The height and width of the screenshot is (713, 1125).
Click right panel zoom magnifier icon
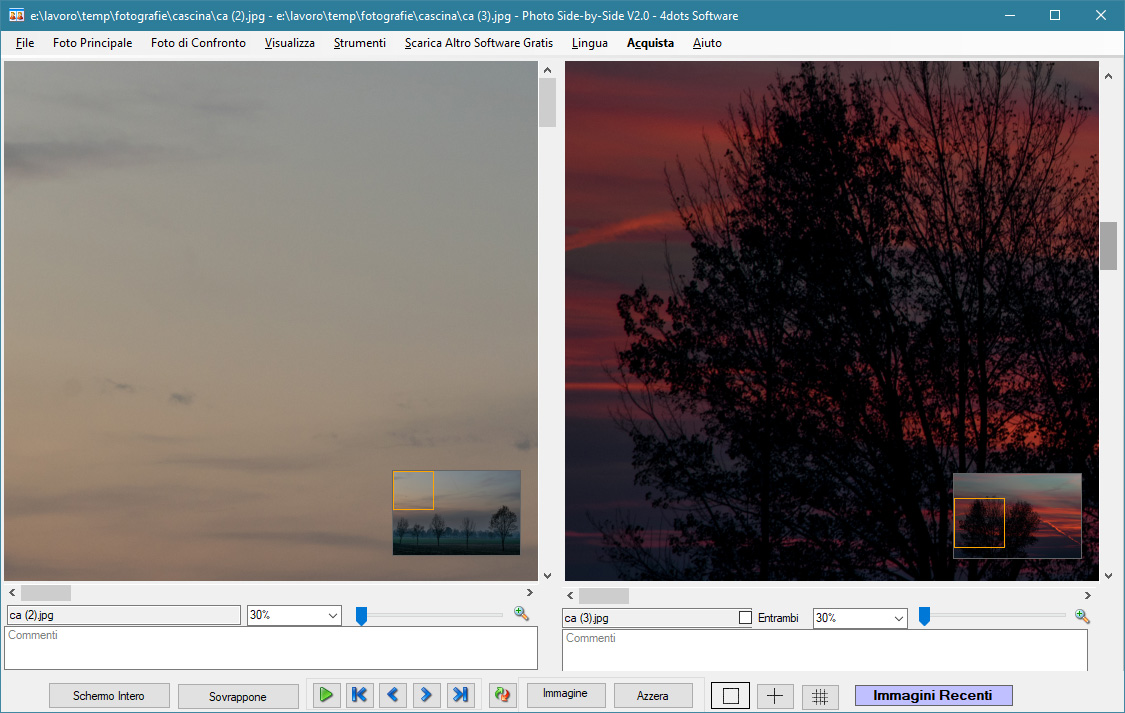[x=1082, y=617]
